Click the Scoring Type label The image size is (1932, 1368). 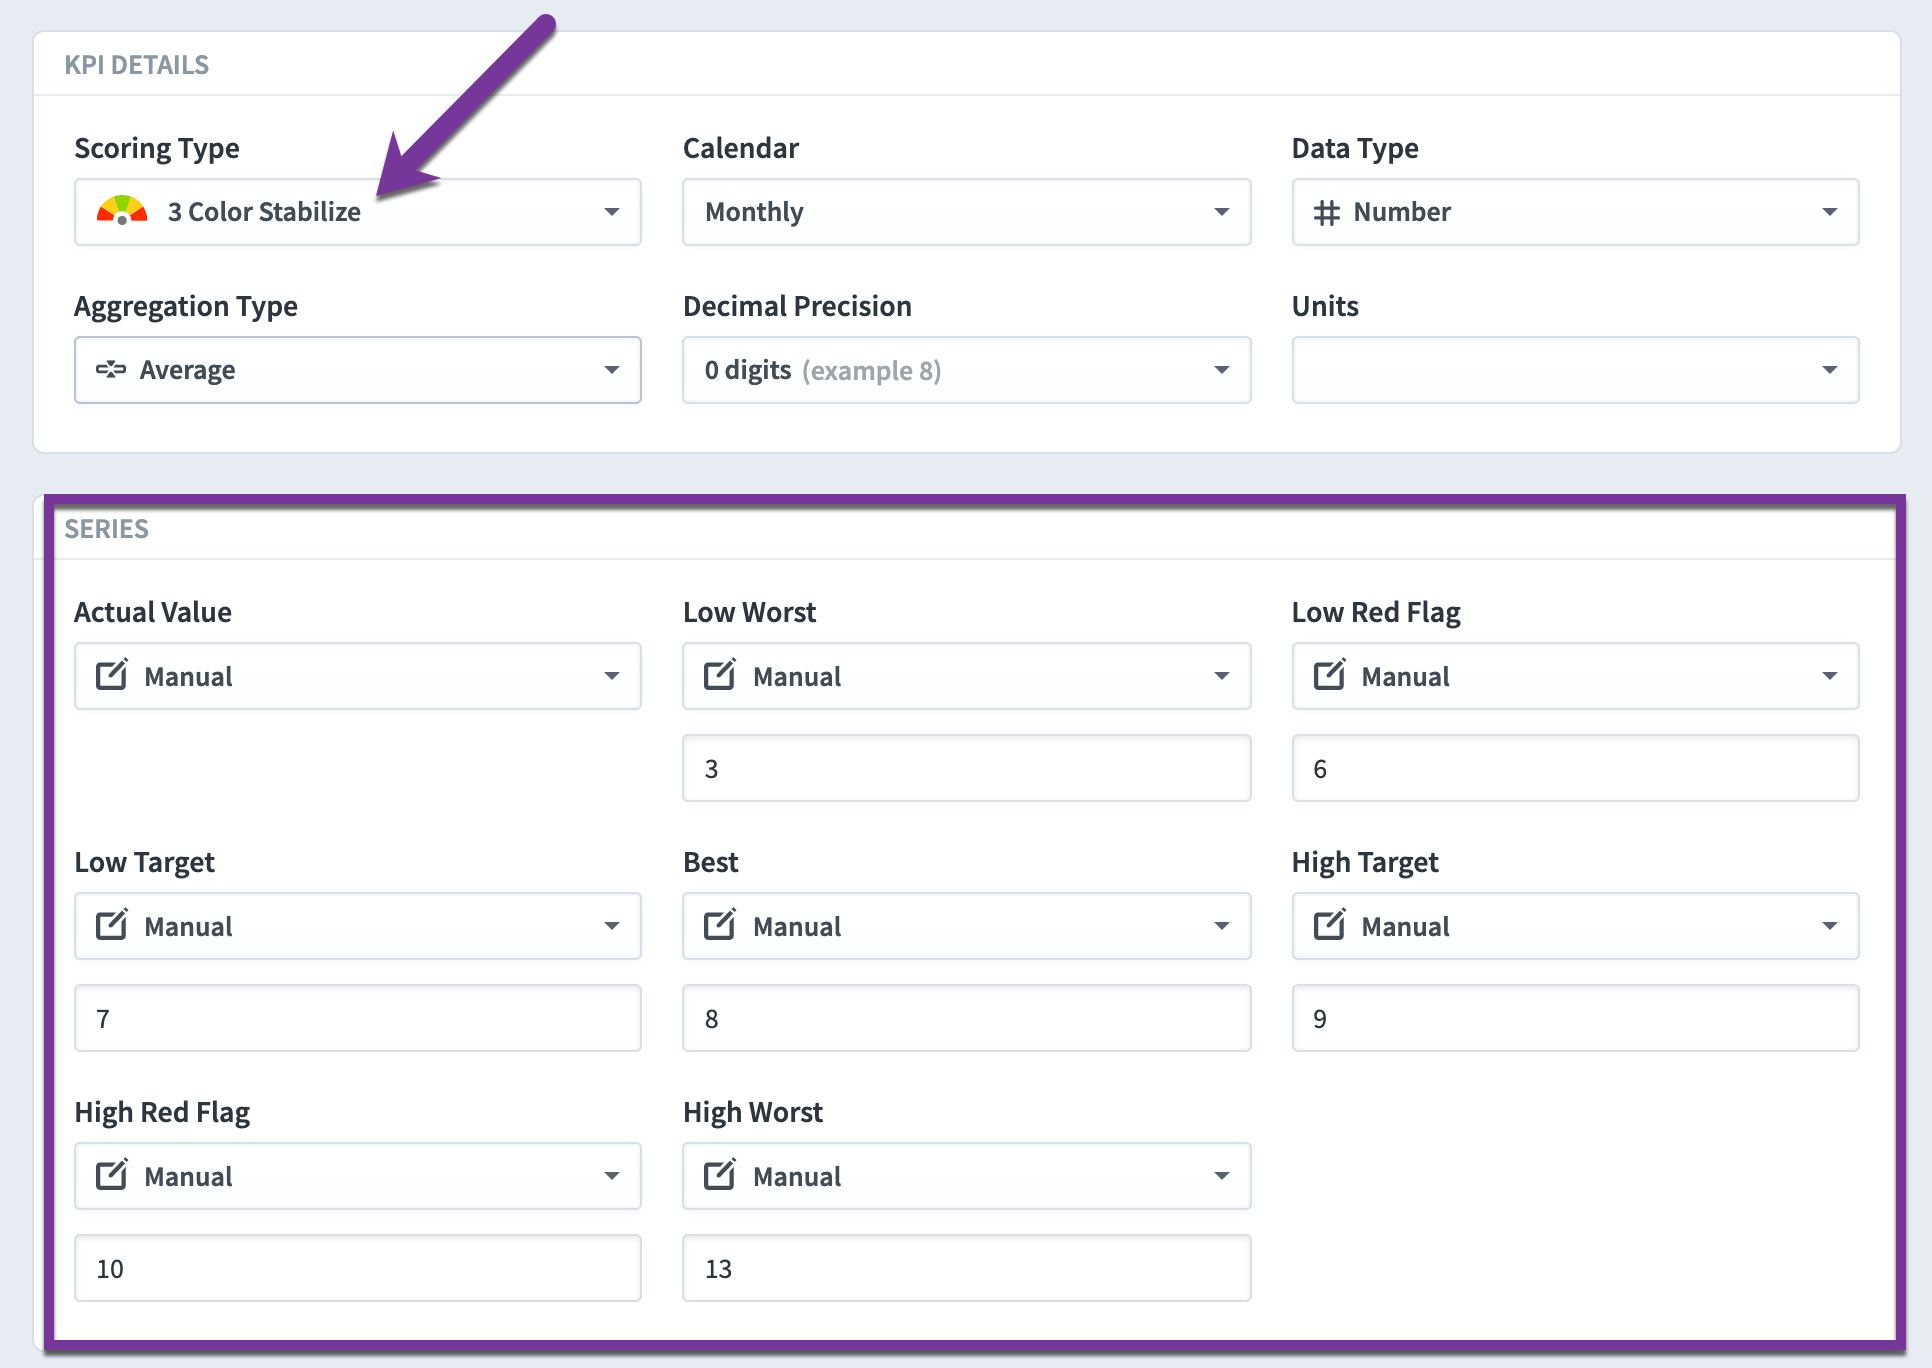(x=157, y=149)
